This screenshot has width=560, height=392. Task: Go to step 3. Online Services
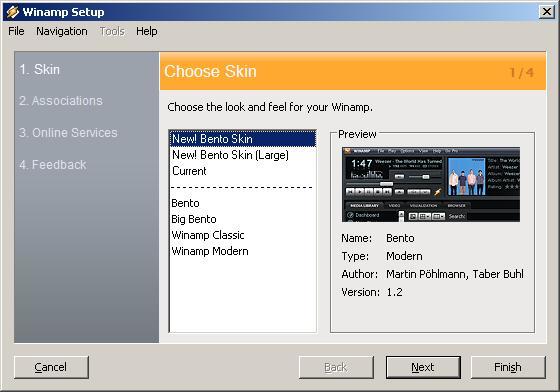click(x=68, y=133)
